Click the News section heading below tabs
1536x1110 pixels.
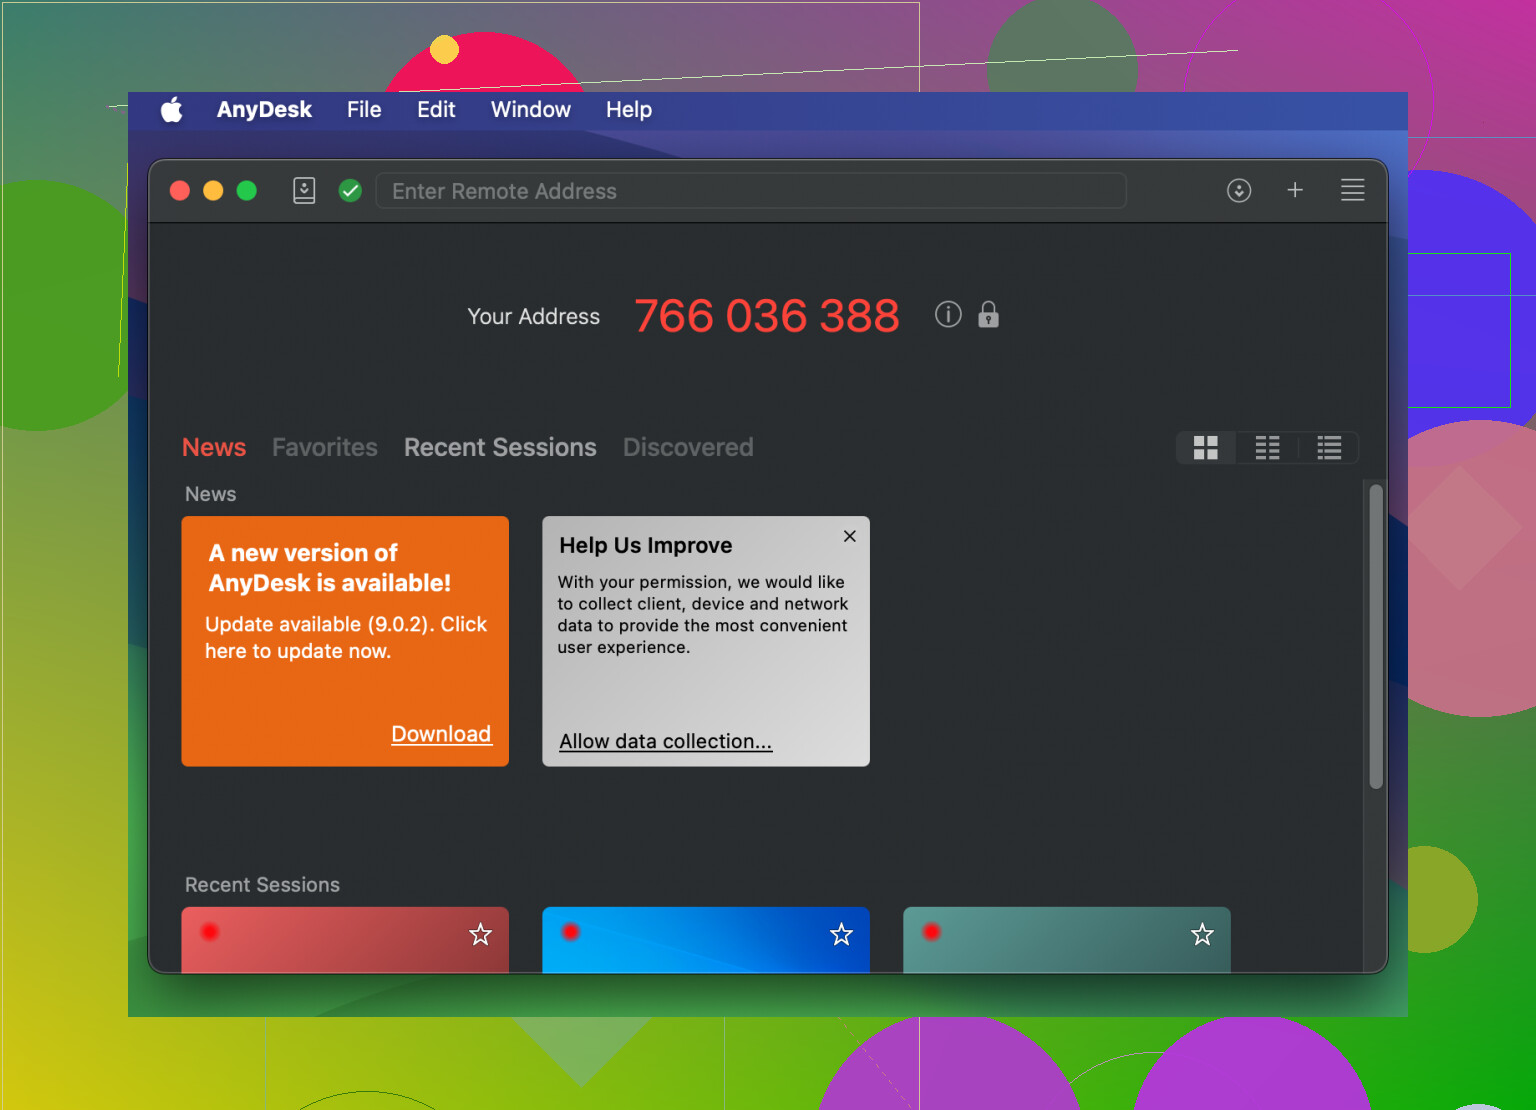click(211, 494)
